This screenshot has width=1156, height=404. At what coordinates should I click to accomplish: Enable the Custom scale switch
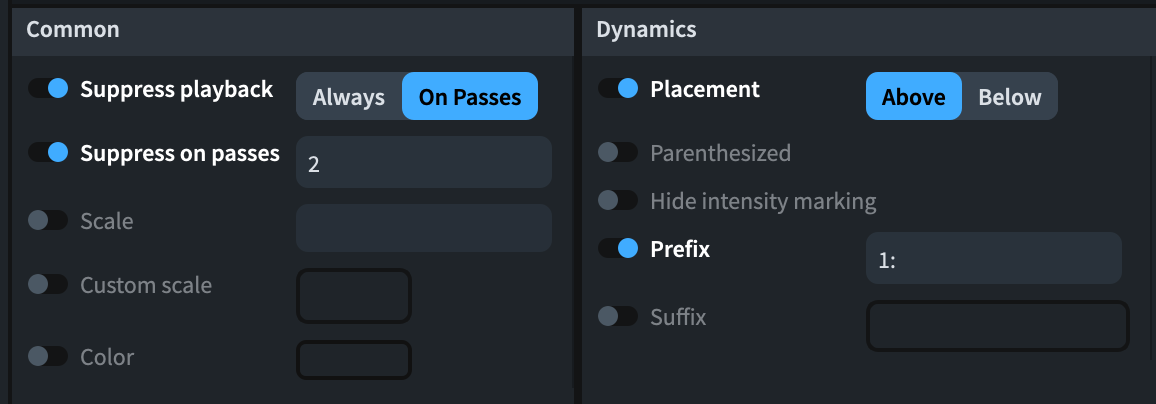(x=48, y=285)
